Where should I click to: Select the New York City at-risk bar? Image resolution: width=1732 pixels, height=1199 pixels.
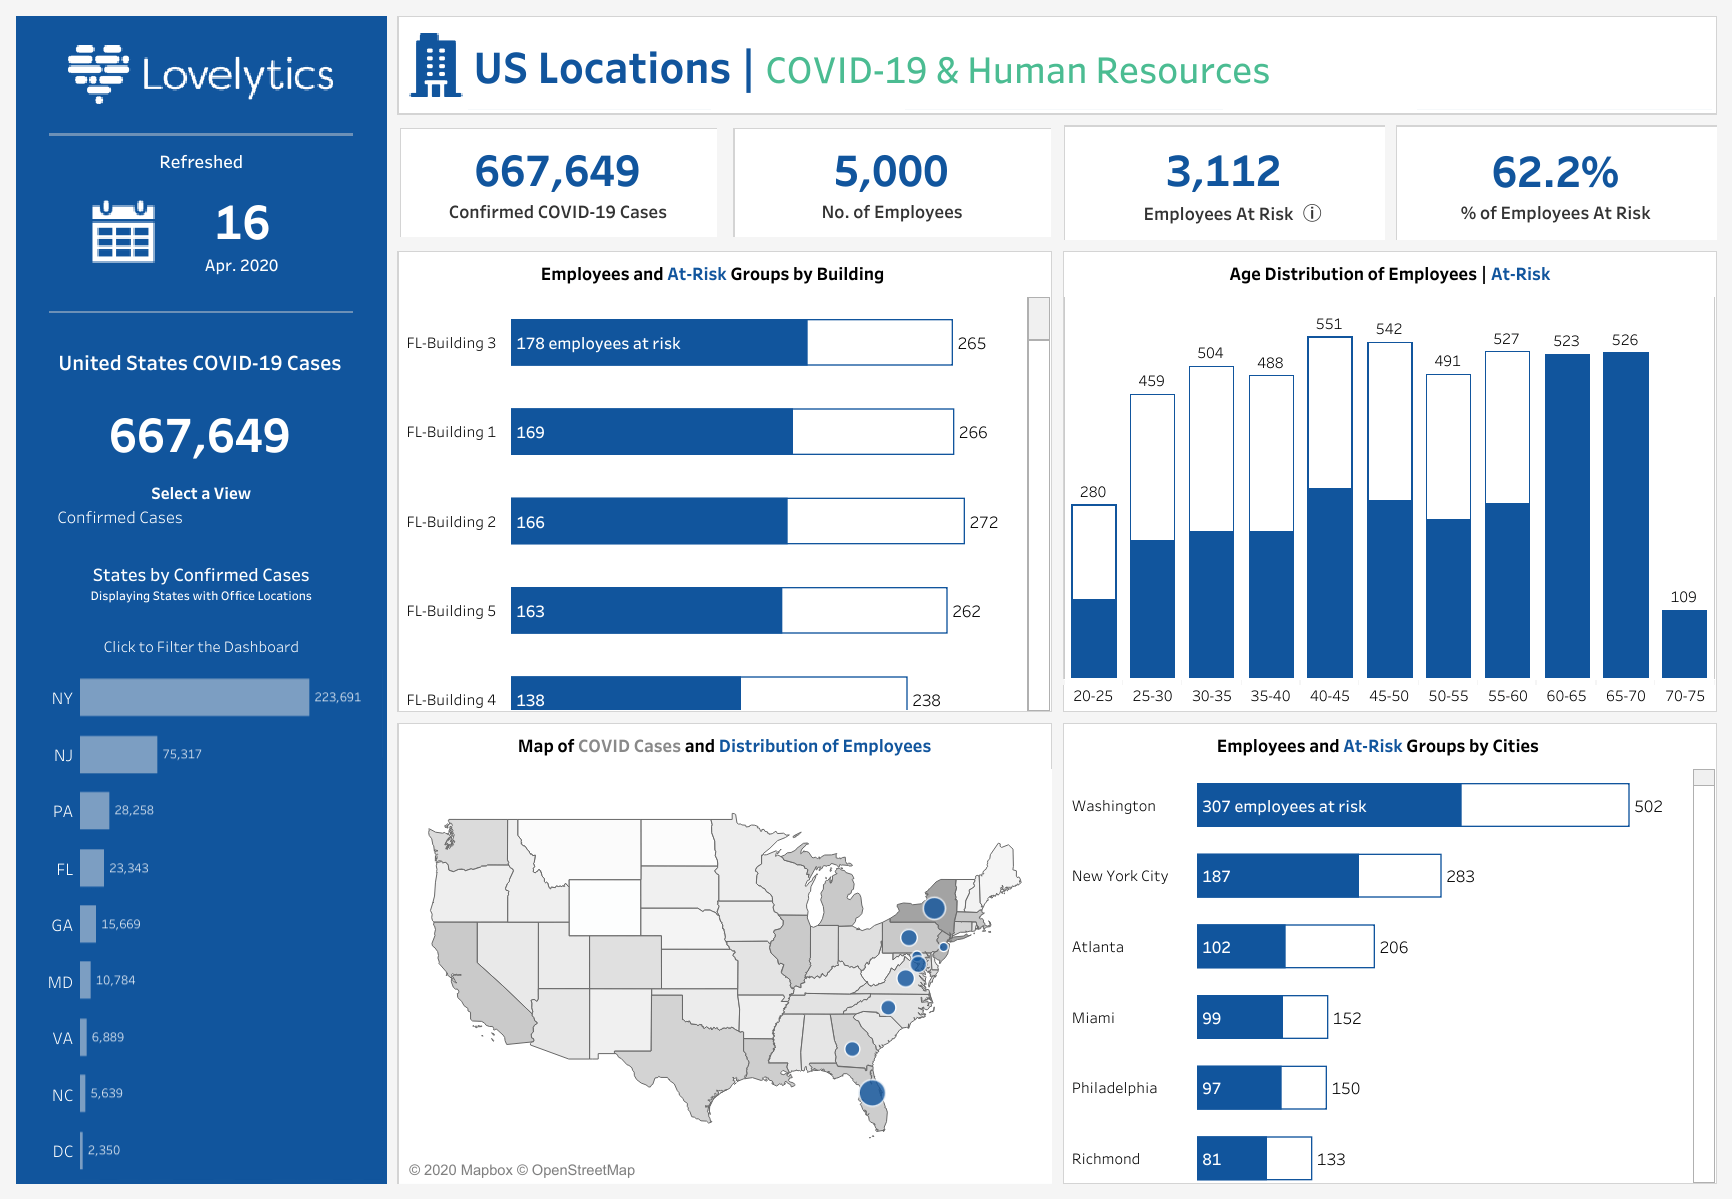1277,876
